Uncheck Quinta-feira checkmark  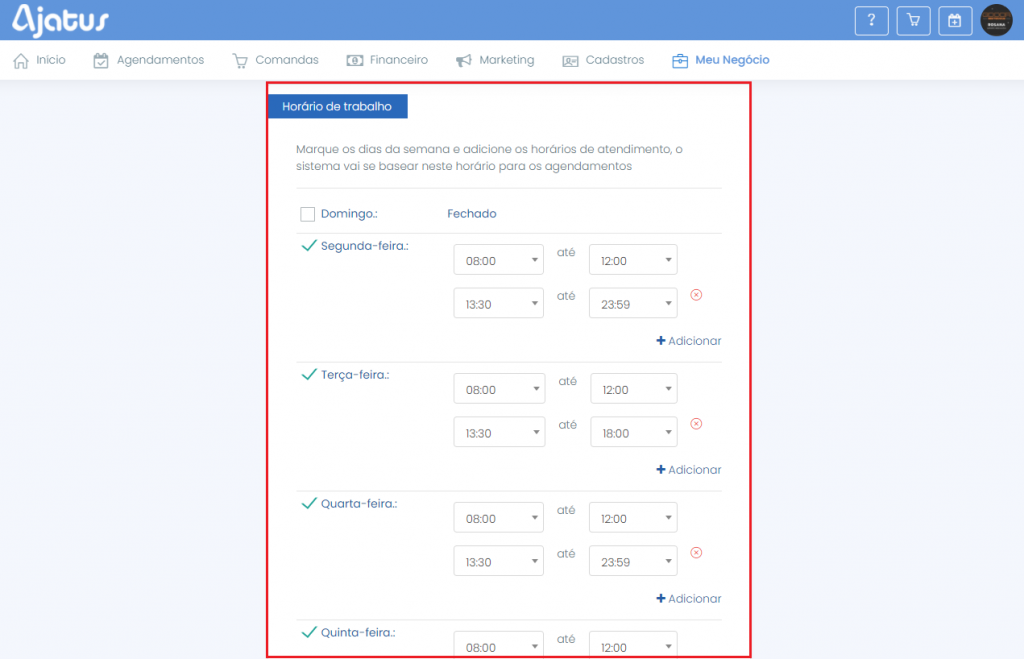pos(309,632)
